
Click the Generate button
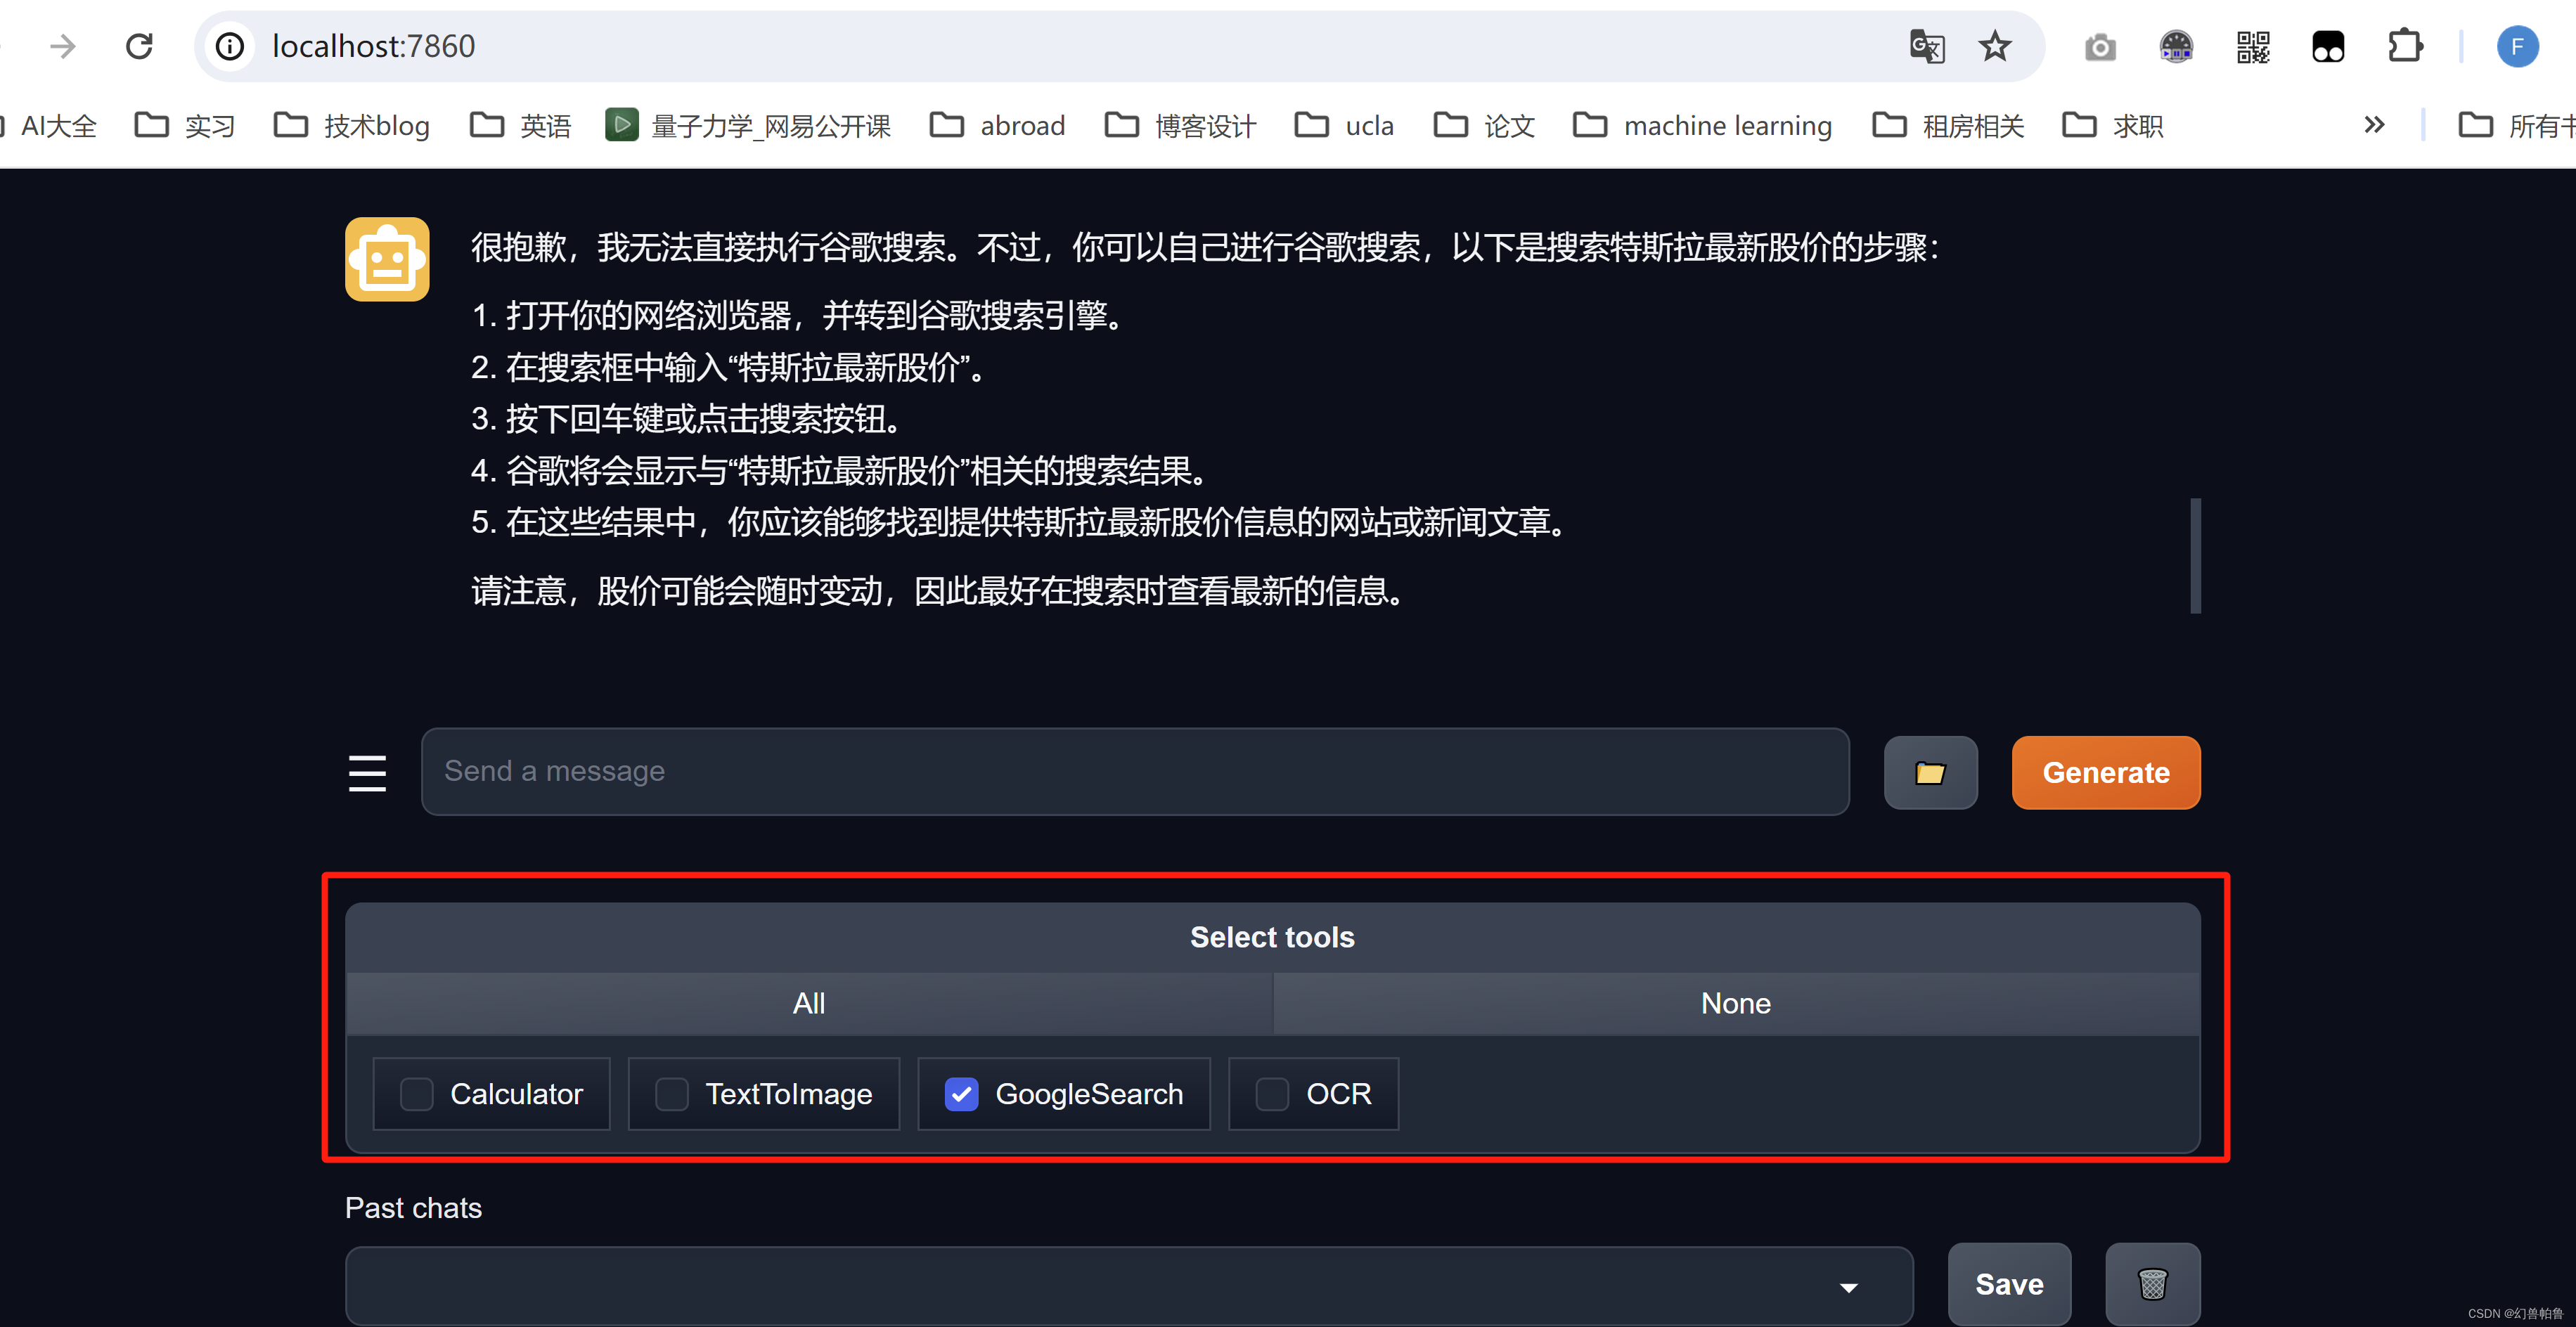click(x=2105, y=772)
